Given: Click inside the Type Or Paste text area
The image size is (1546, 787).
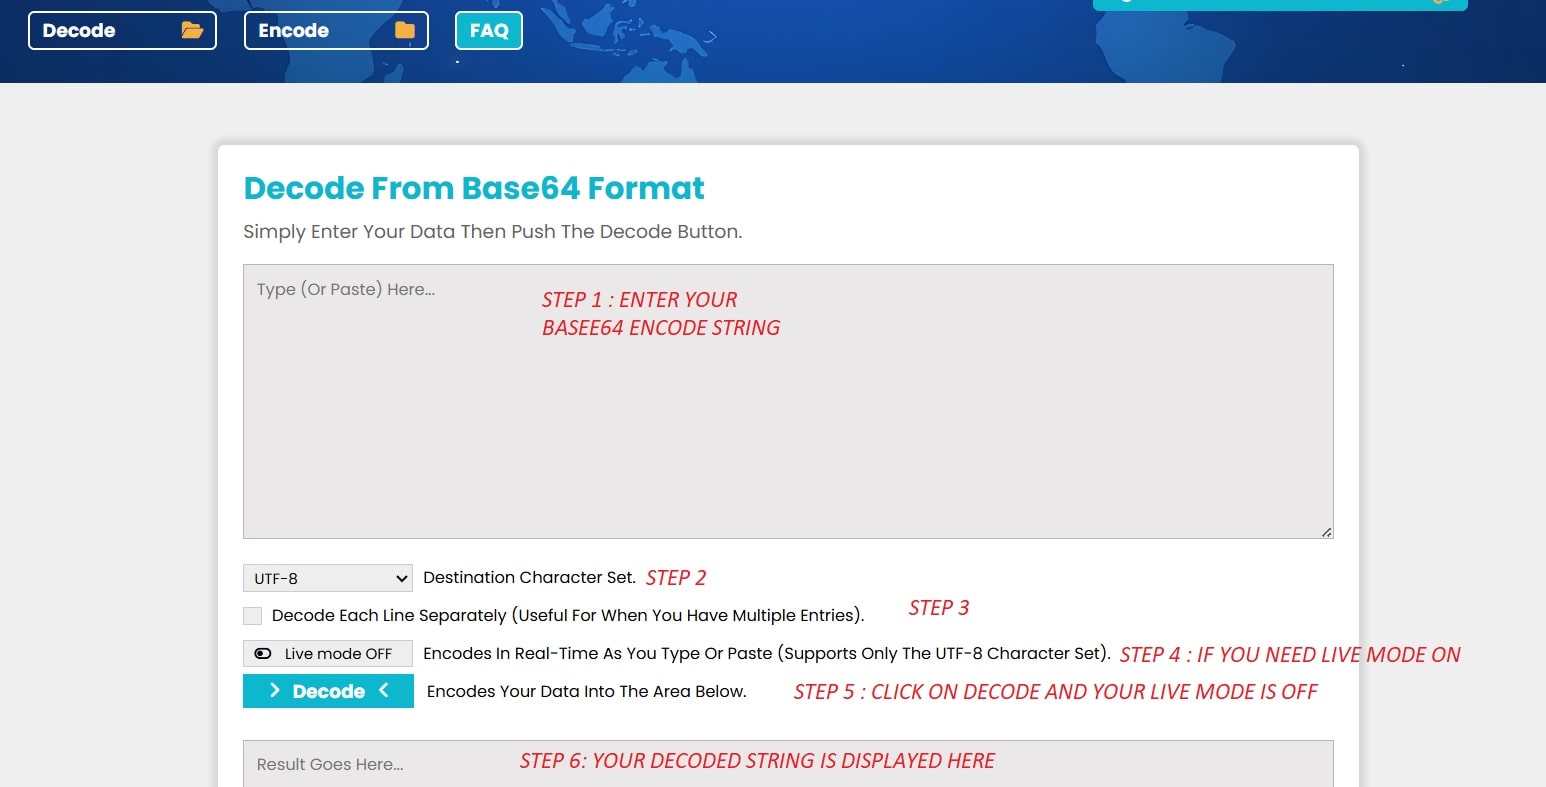Looking at the screenshot, I should pos(788,400).
